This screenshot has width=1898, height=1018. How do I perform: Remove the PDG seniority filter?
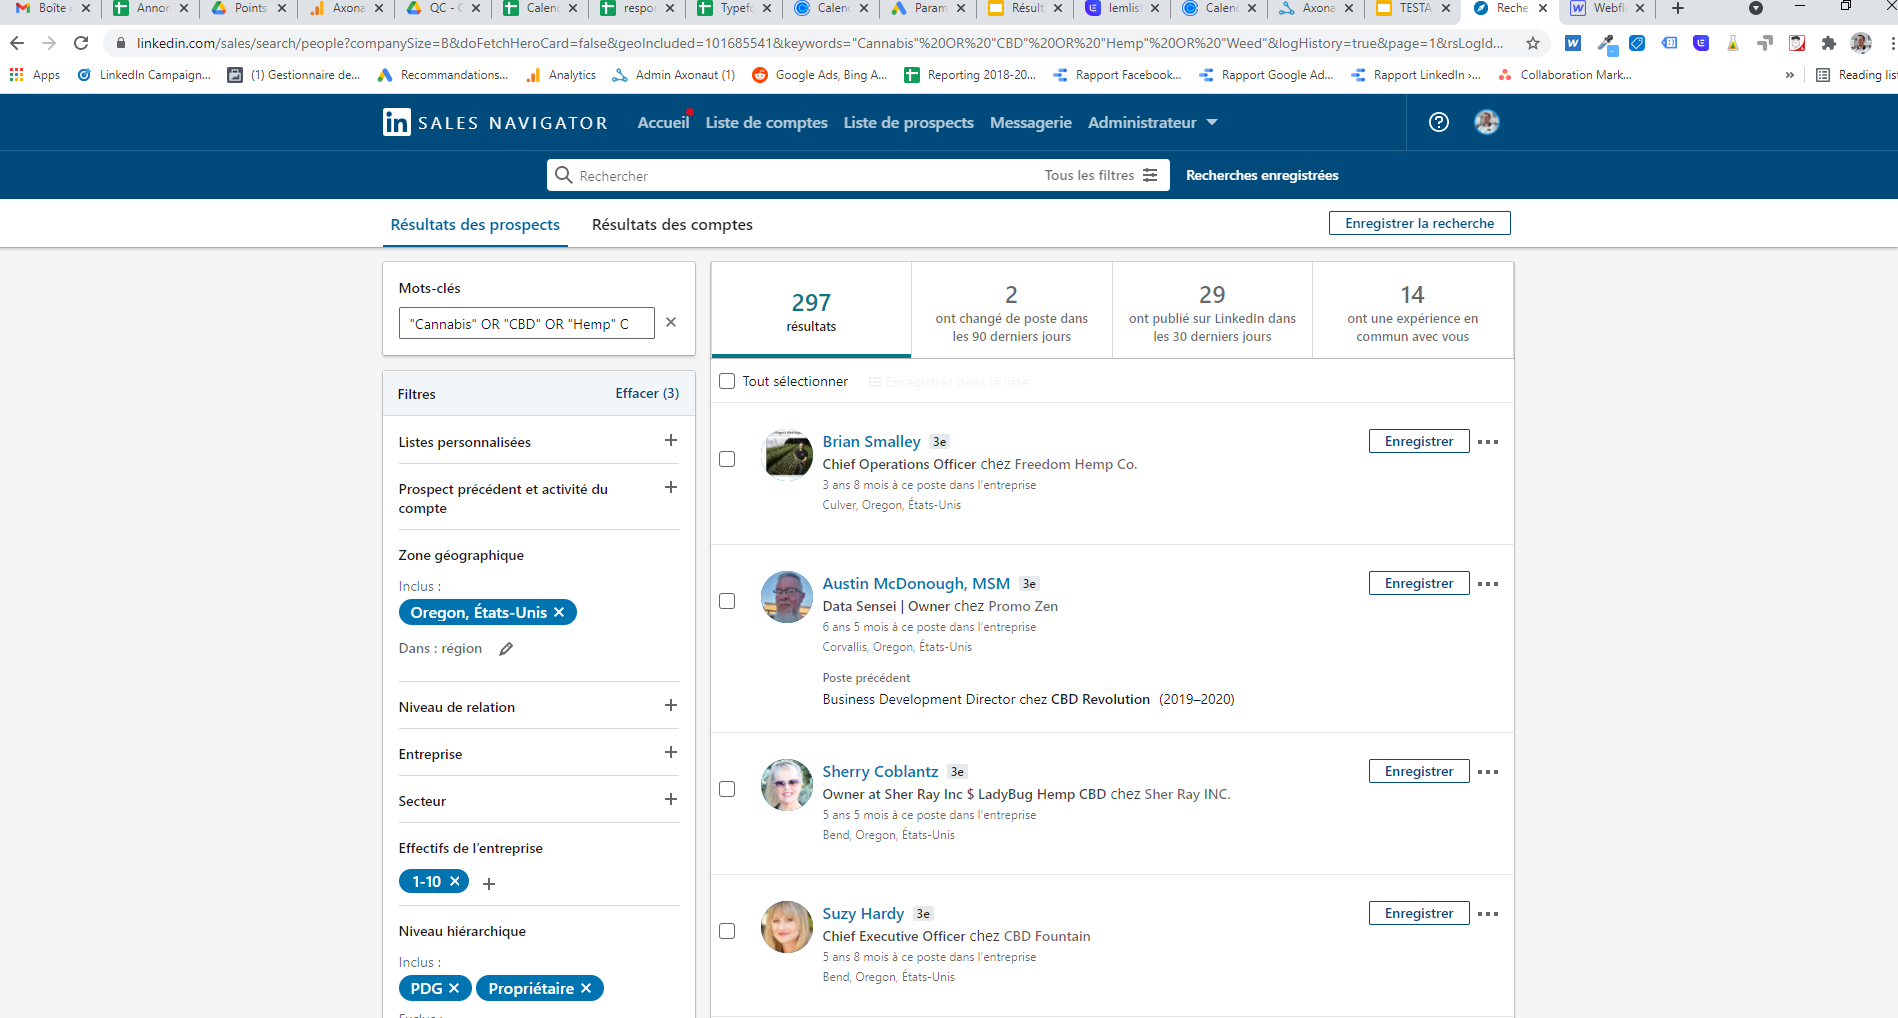453,988
